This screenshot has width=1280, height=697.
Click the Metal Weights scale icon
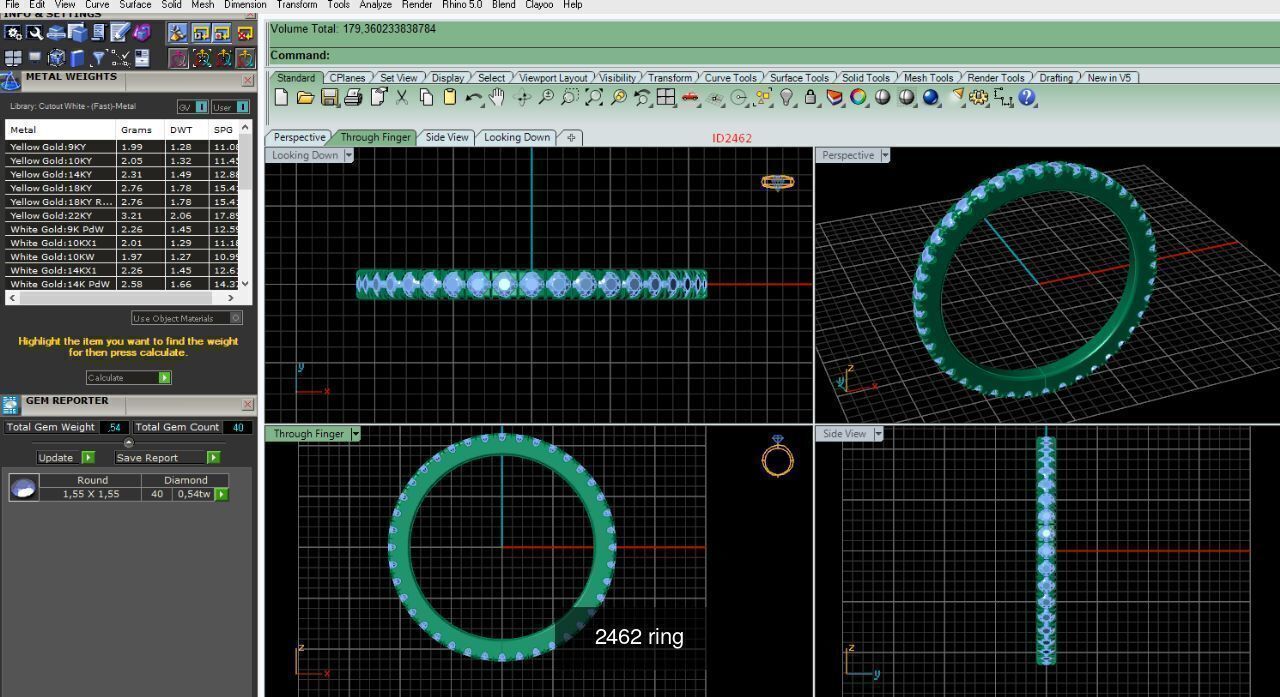tap(10, 82)
